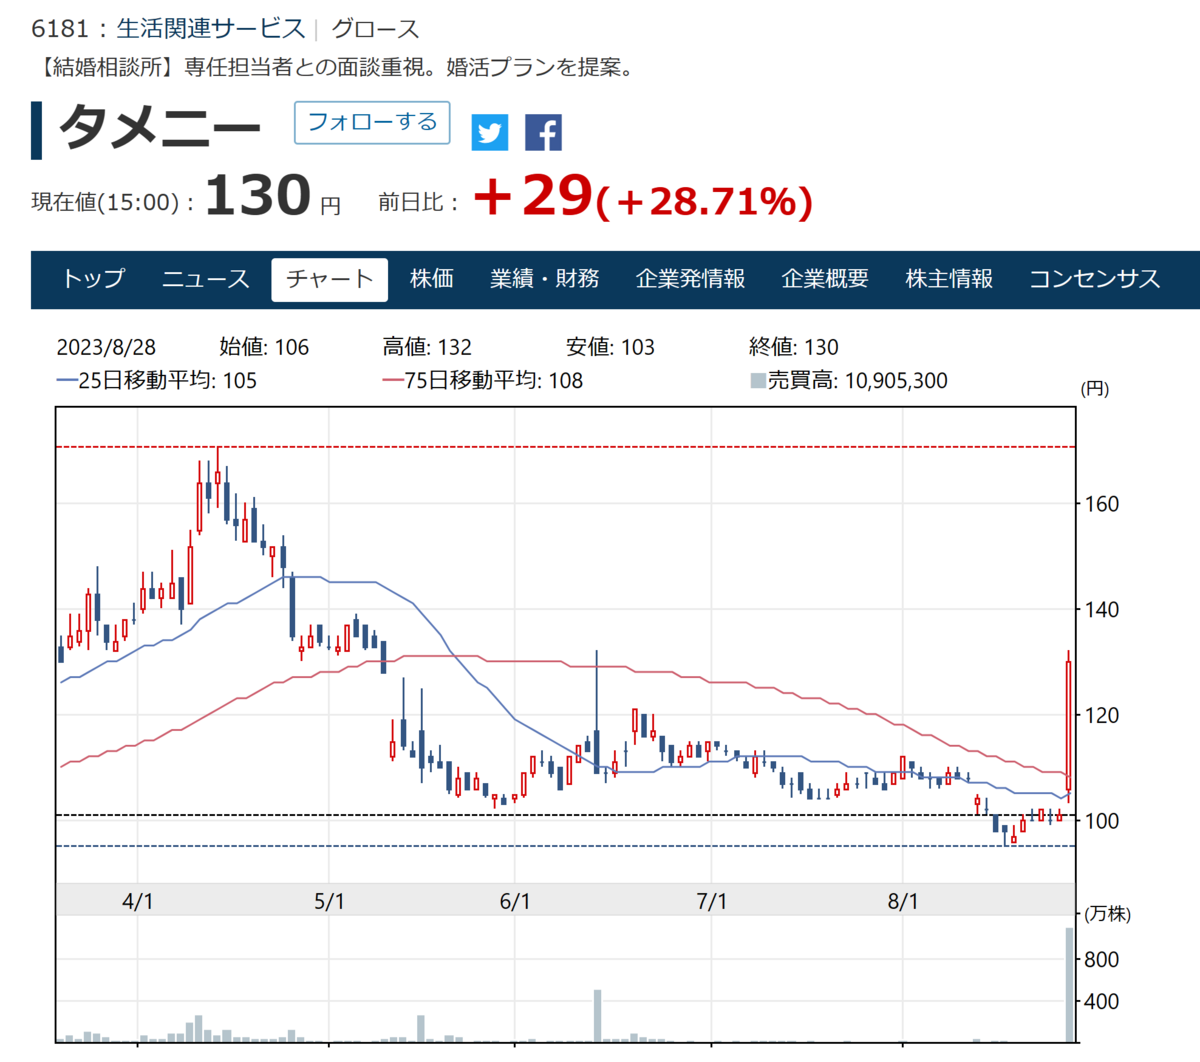Go to the 業績・財務 tab
Image resolution: width=1200 pixels, height=1062 pixels.
pyautogui.click(x=545, y=279)
